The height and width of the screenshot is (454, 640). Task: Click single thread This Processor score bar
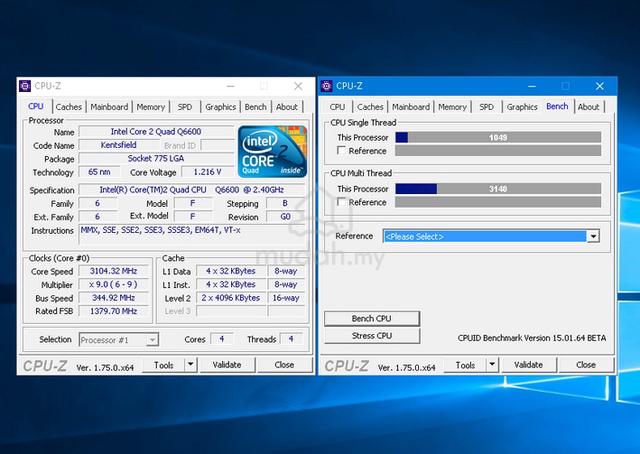click(498, 138)
